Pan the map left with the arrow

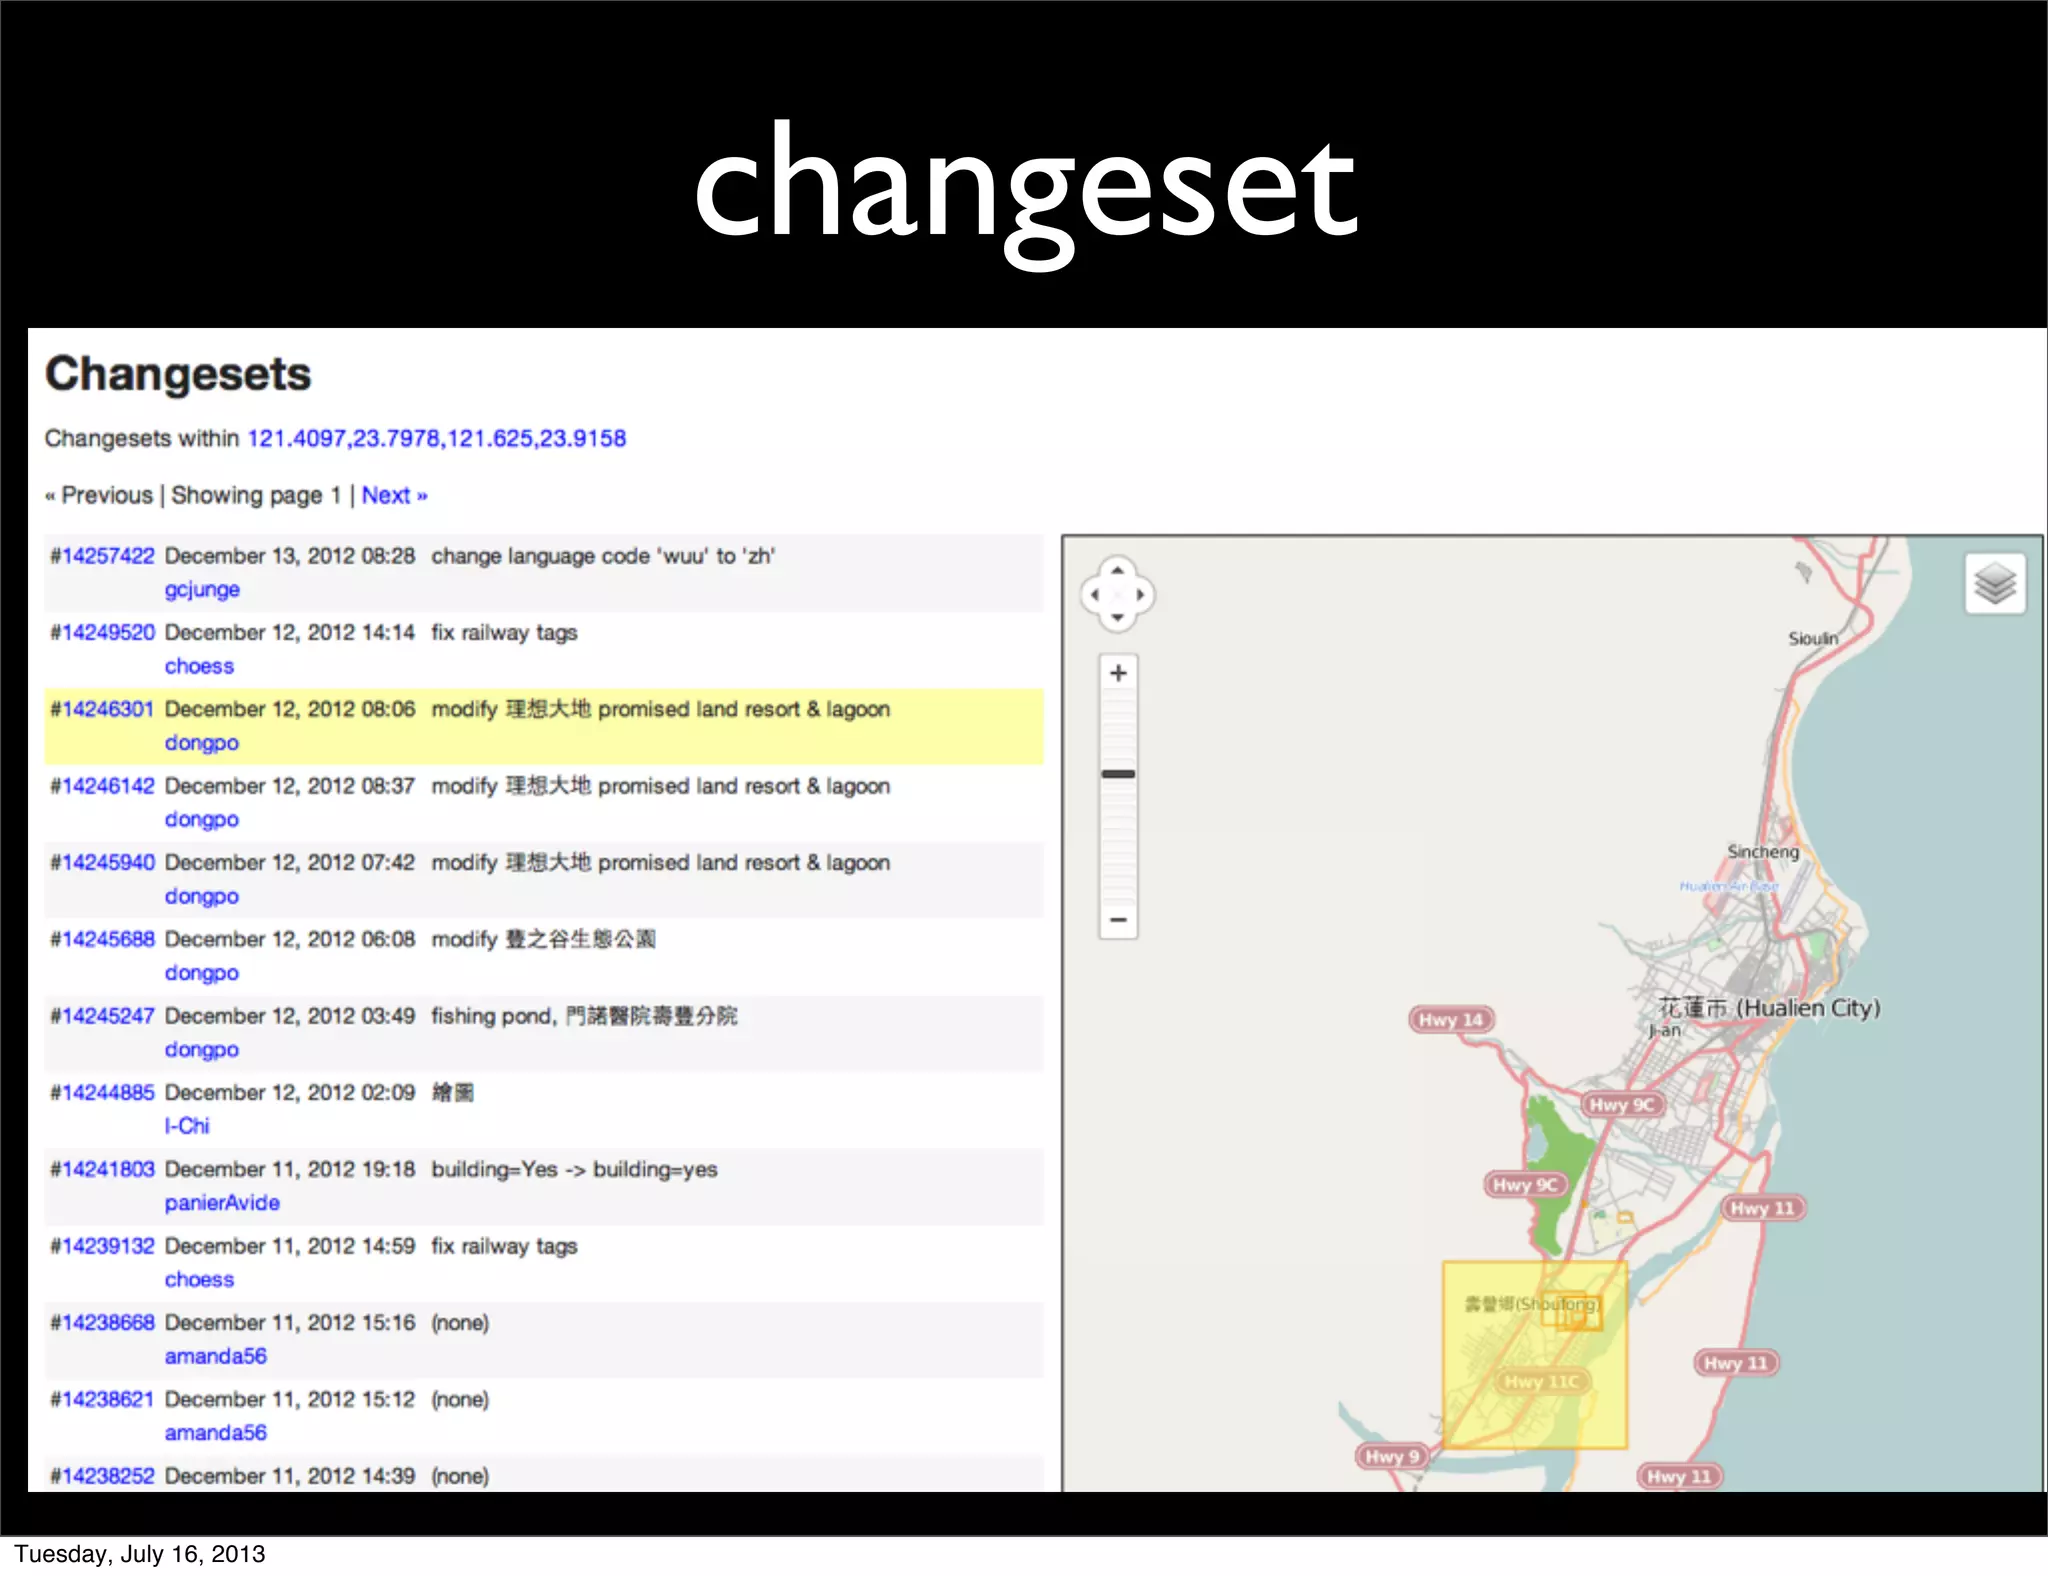(1095, 594)
